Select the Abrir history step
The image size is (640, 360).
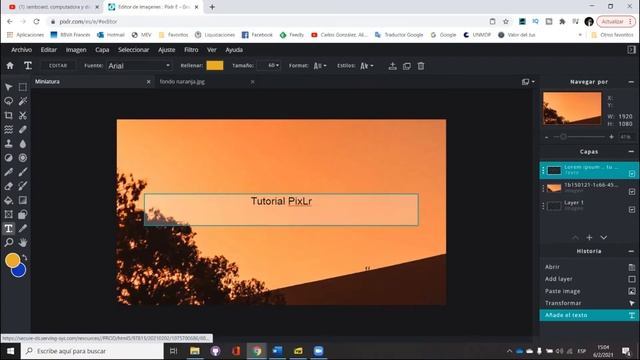click(x=589, y=267)
